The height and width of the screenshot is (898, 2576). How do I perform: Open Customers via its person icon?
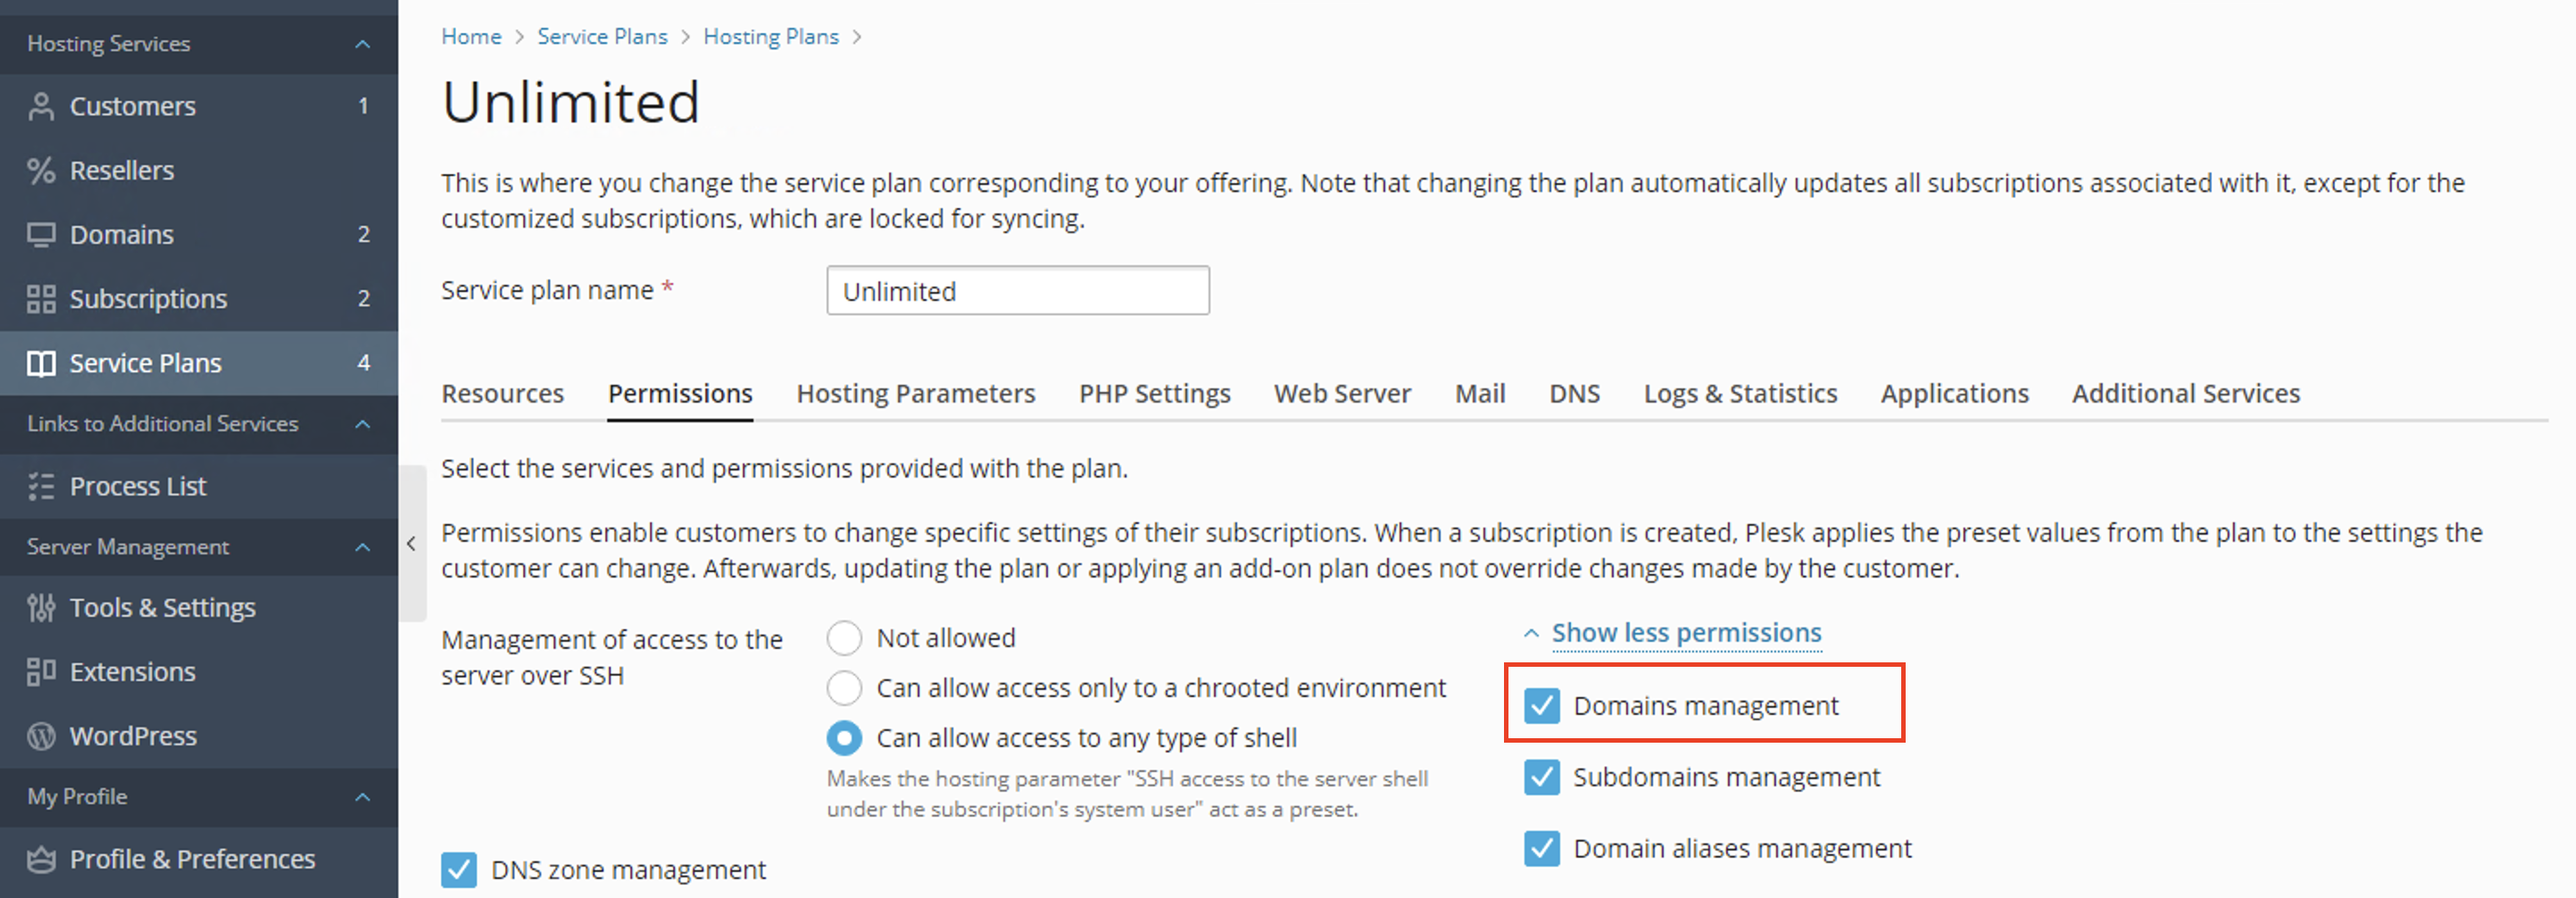click(41, 106)
